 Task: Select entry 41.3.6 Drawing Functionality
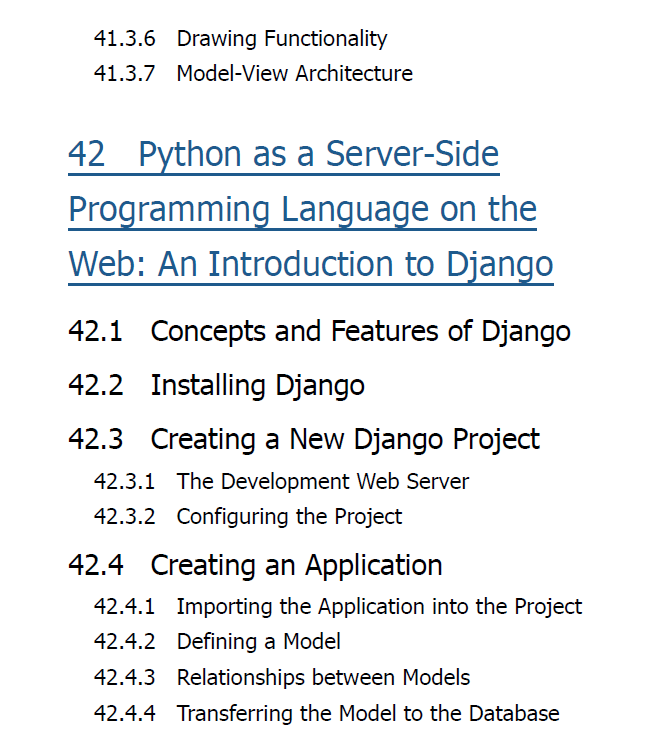click(x=241, y=39)
